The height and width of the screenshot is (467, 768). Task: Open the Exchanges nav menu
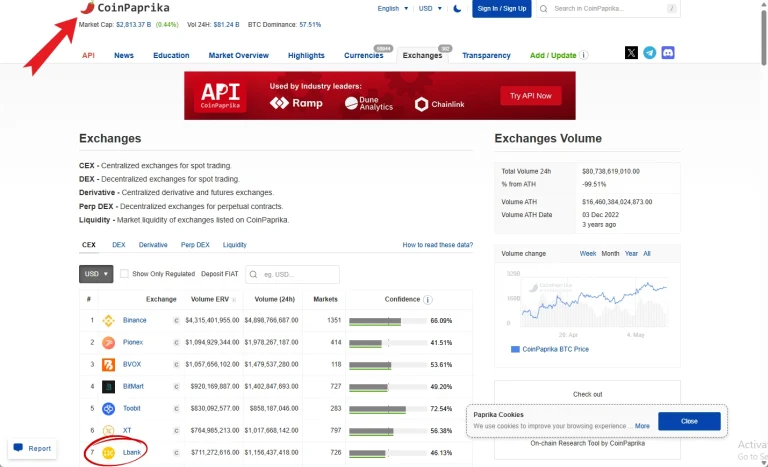click(x=422, y=55)
